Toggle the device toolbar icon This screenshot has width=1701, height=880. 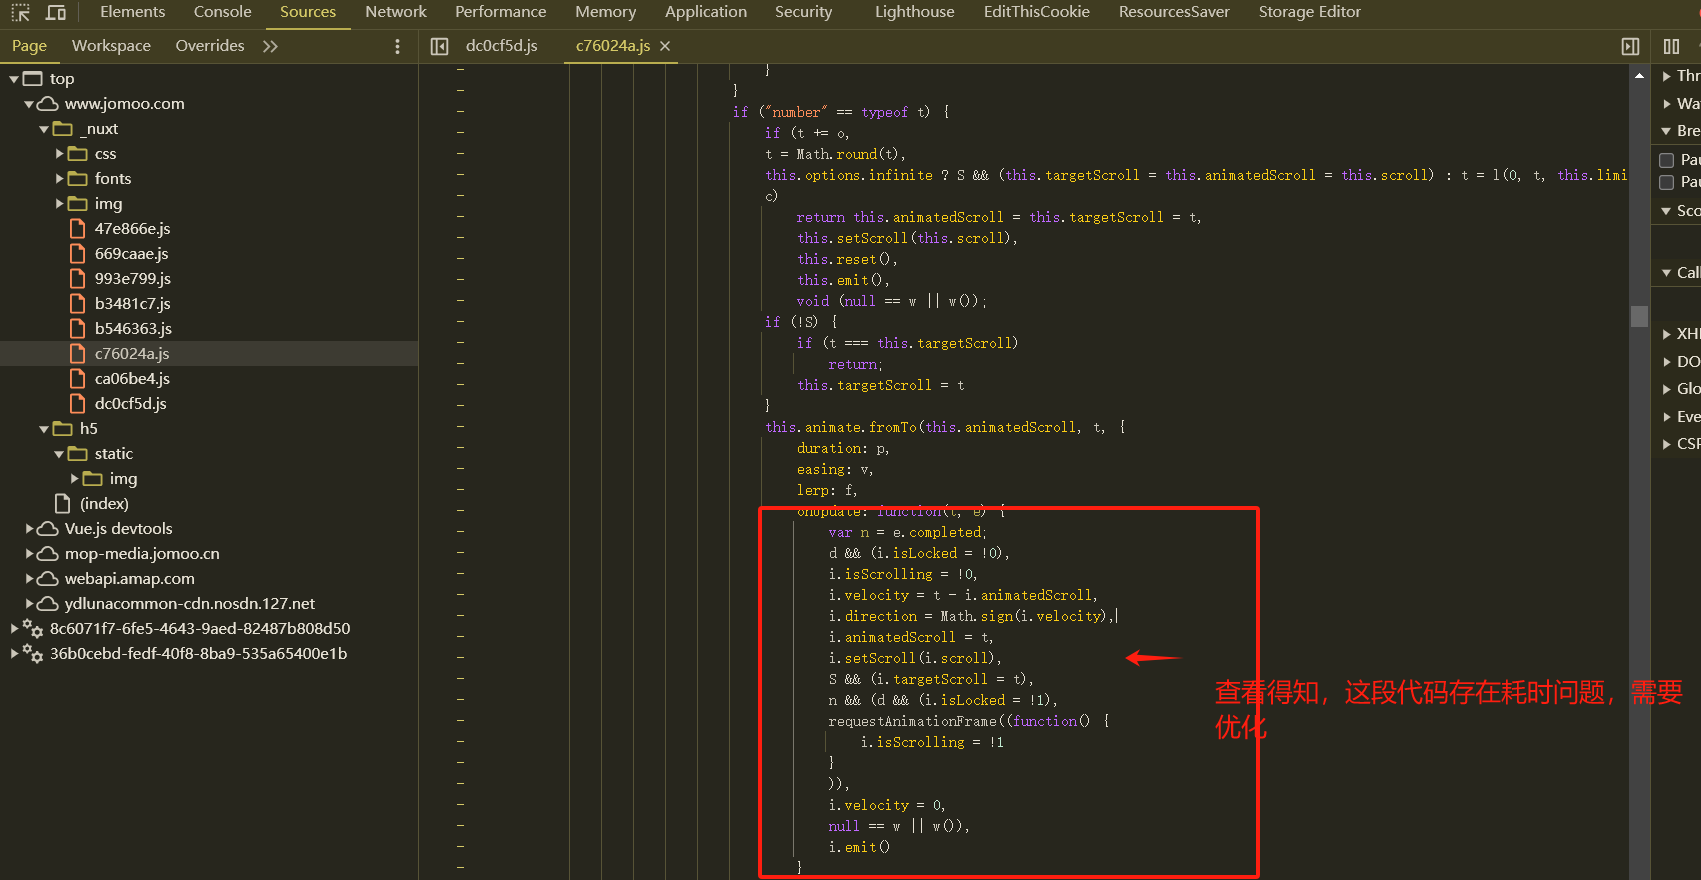56,12
